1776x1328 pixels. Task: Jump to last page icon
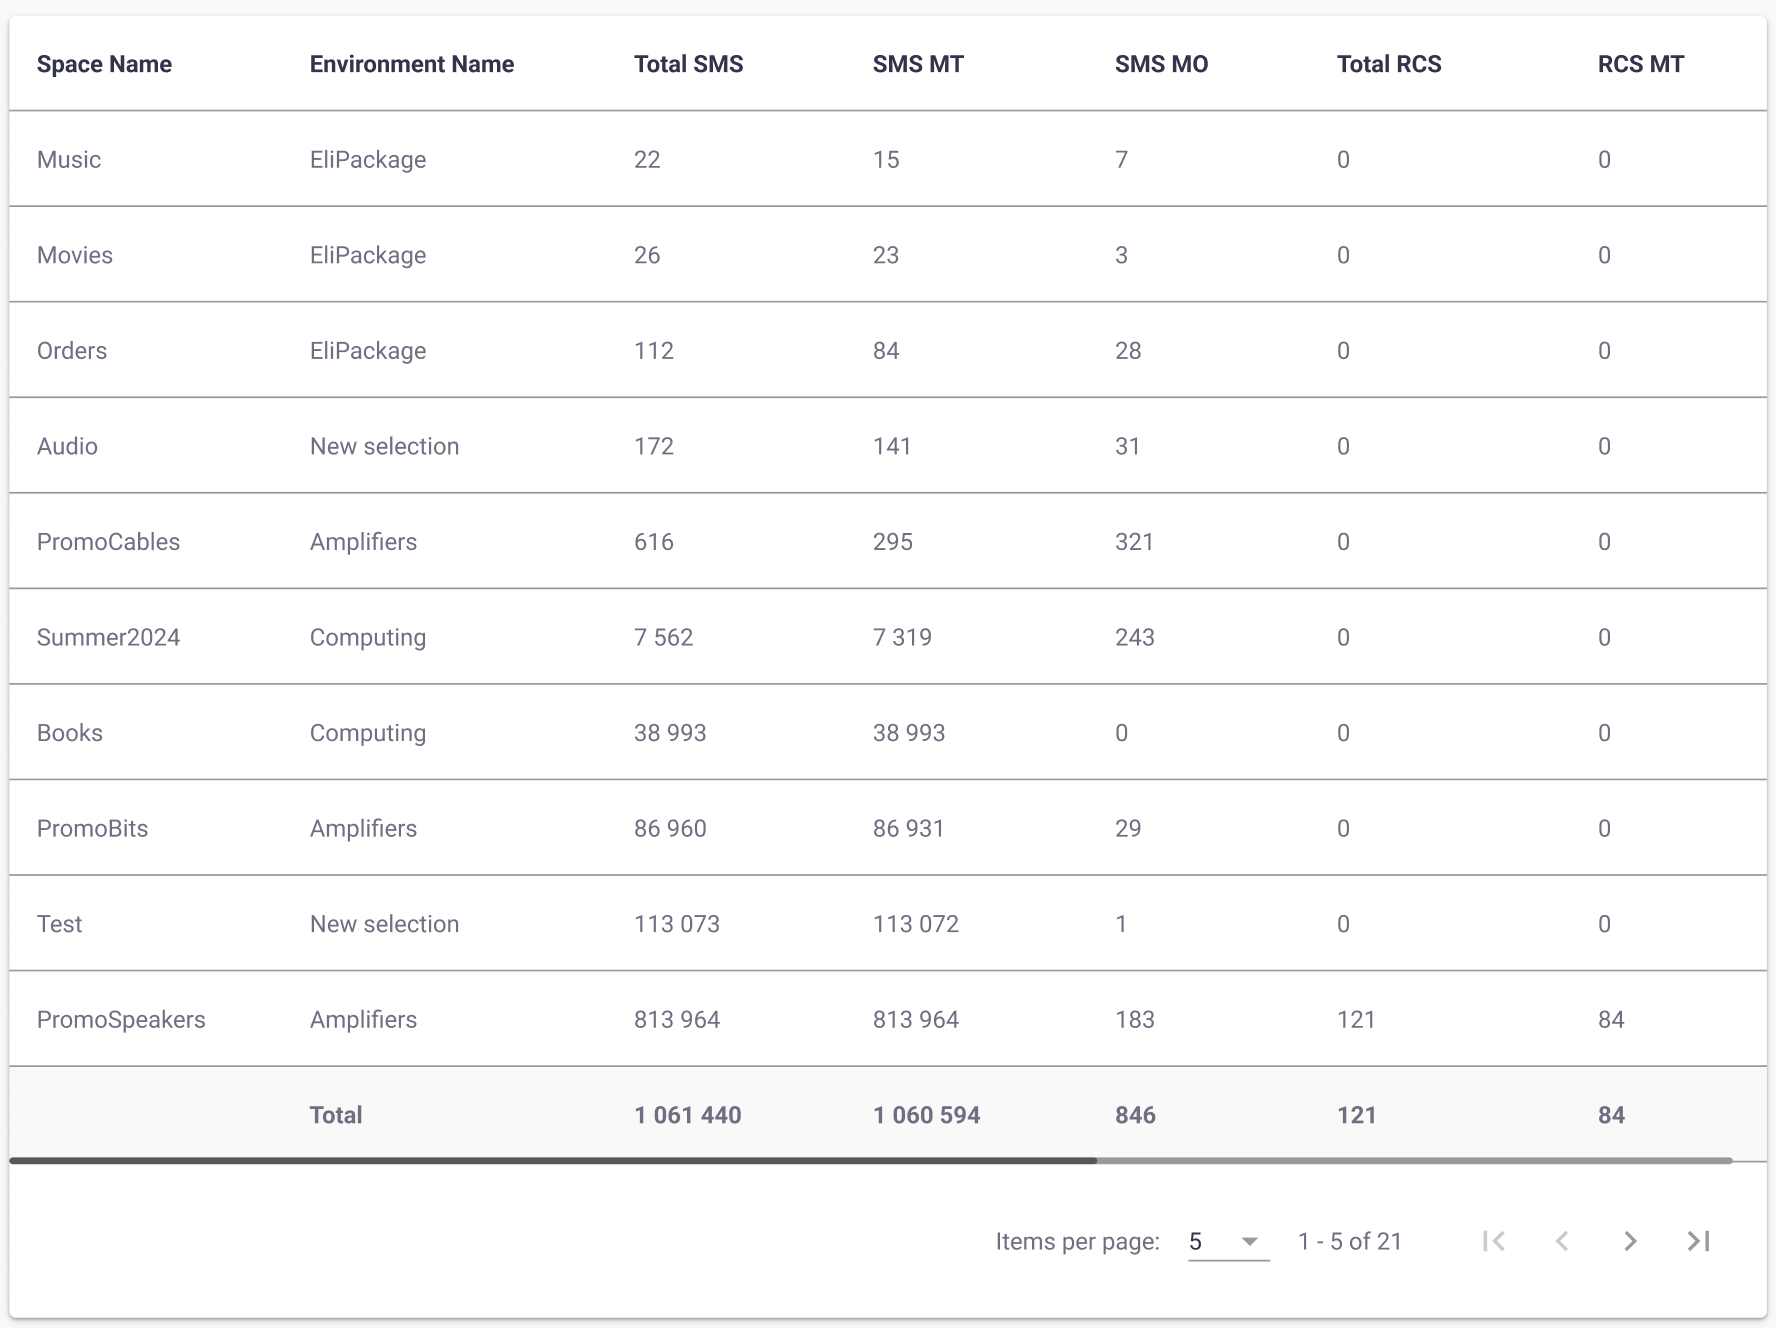click(x=1698, y=1241)
